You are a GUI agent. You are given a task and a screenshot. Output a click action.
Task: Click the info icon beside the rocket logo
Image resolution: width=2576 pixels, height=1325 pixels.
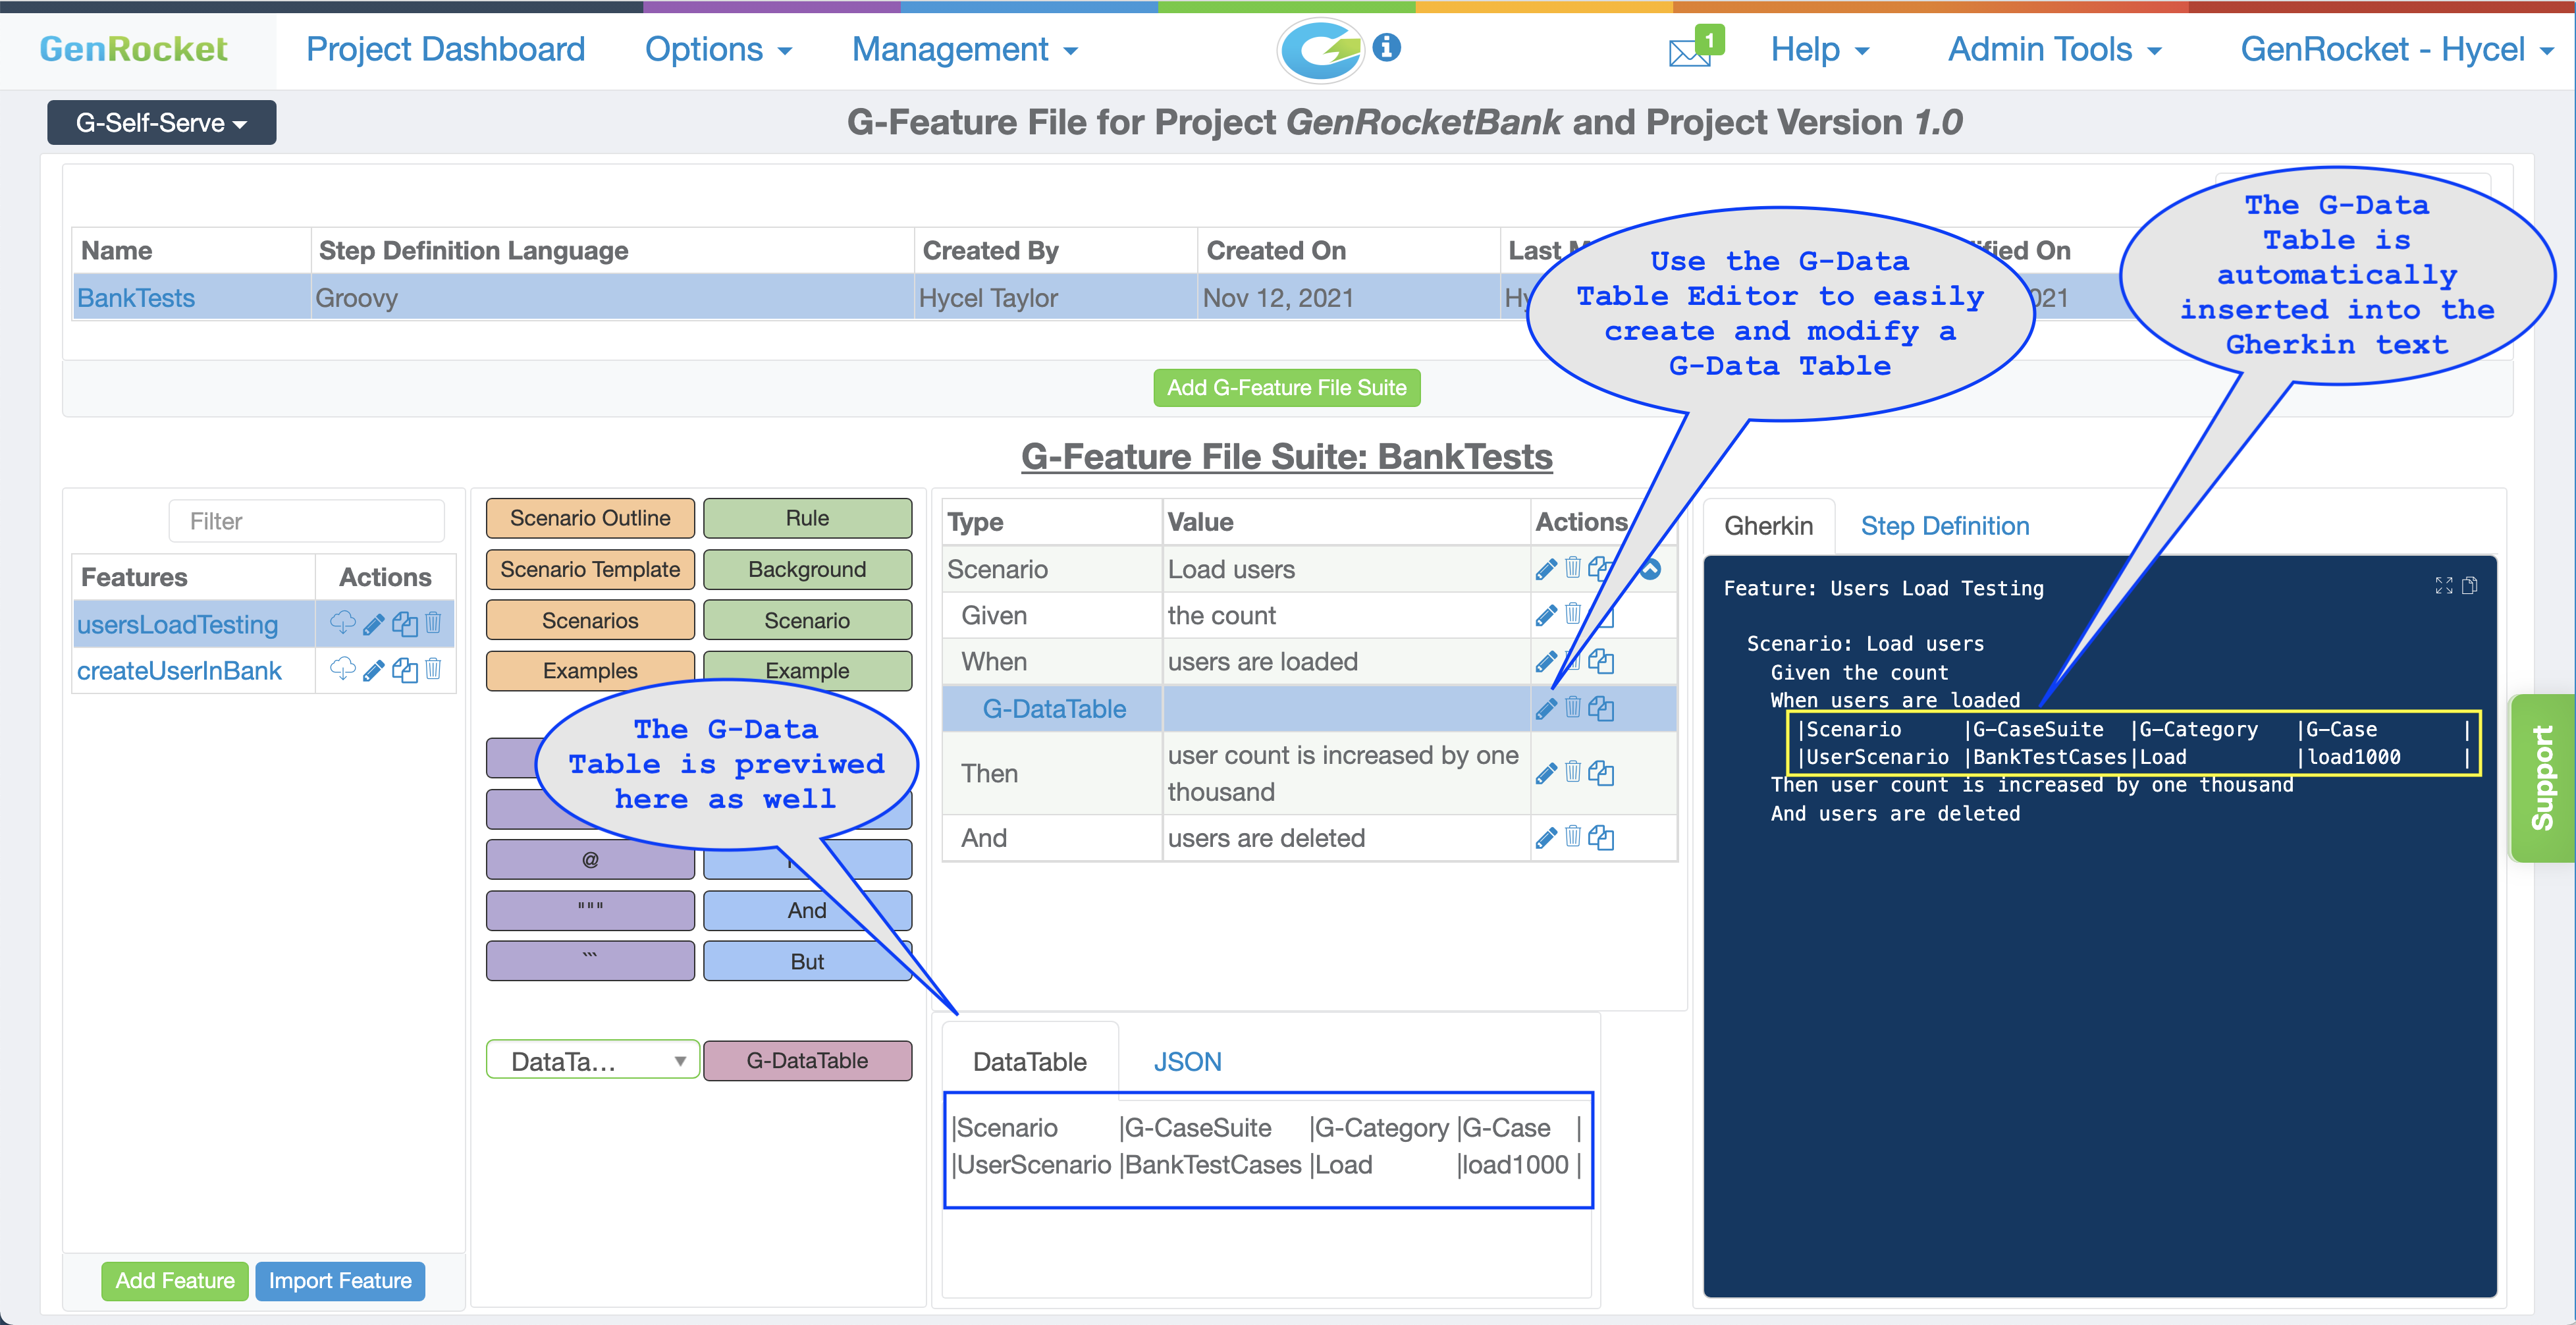(1386, 47)
